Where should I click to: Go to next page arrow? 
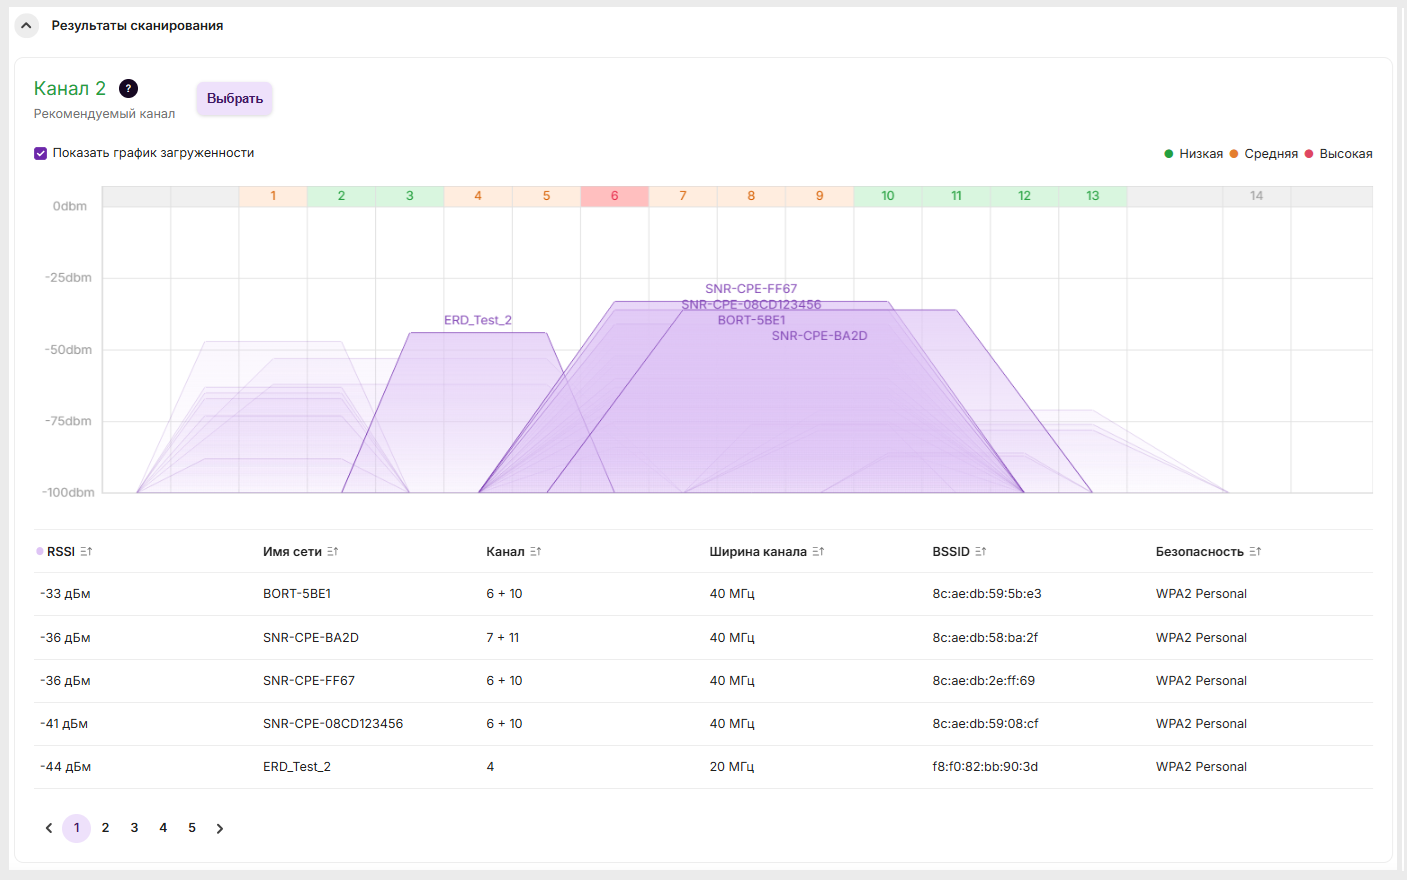tap(220, 828)
